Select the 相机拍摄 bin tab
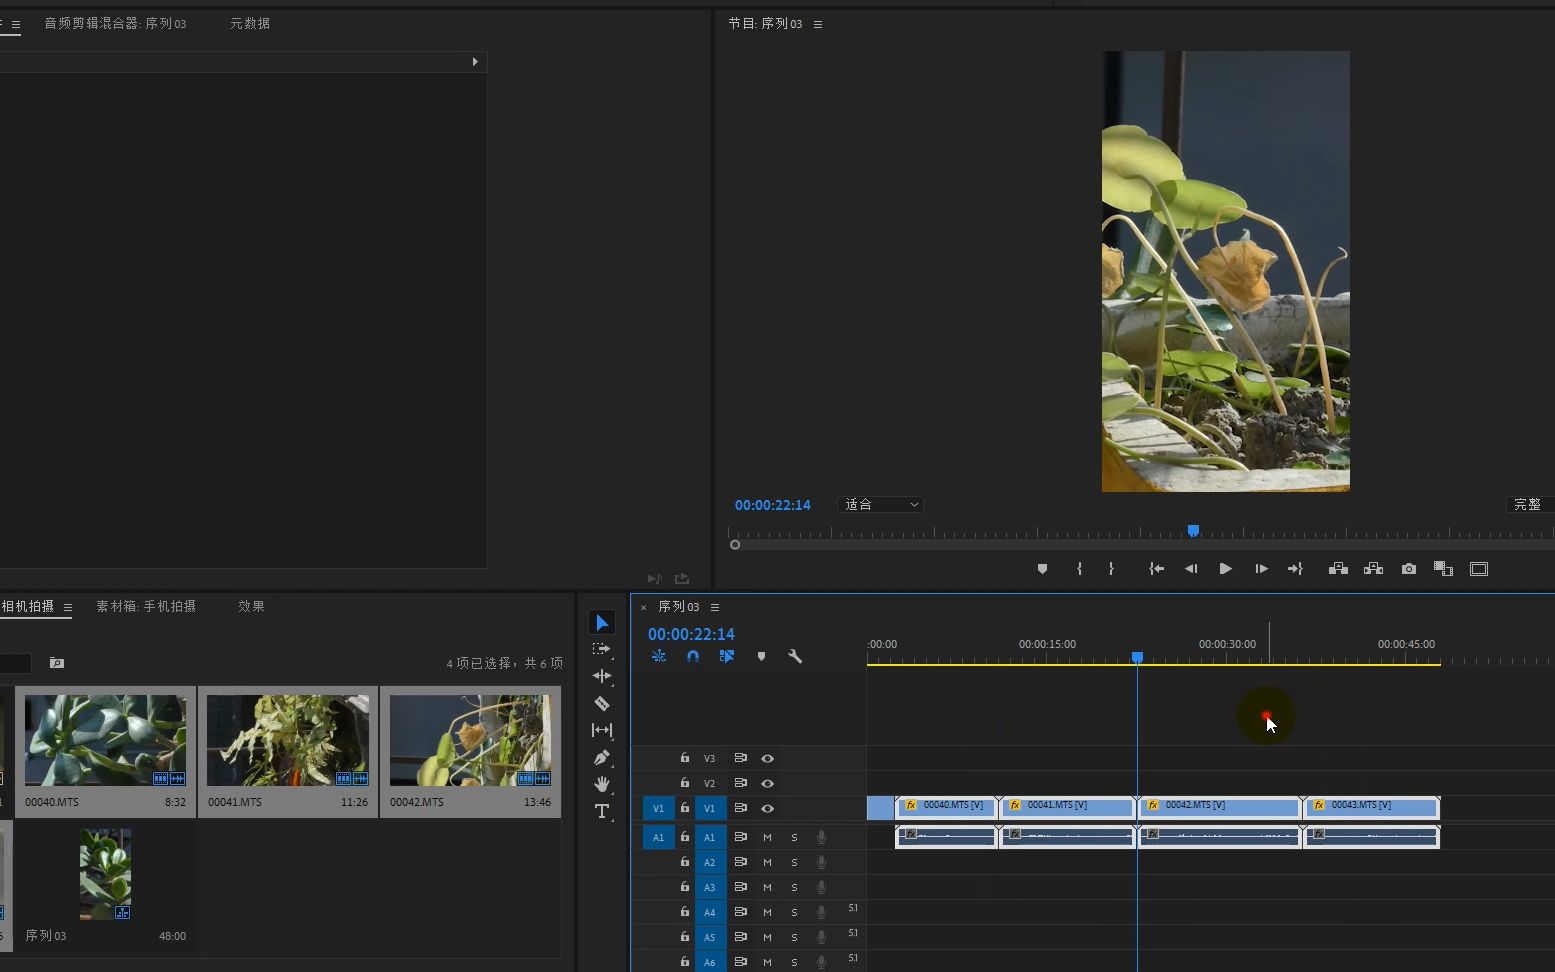Image resolution: width=1555 pixels, height=972 pixels. tap(28, 606)
